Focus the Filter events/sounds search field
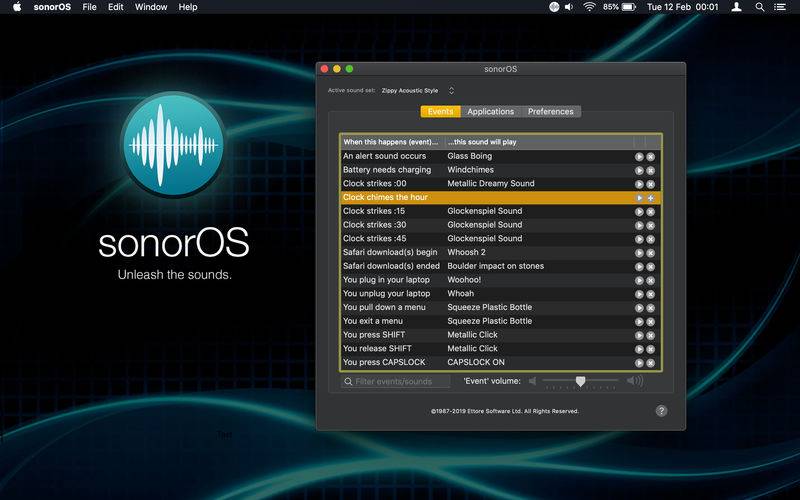The image size is (800, 500). click(395, 382)
